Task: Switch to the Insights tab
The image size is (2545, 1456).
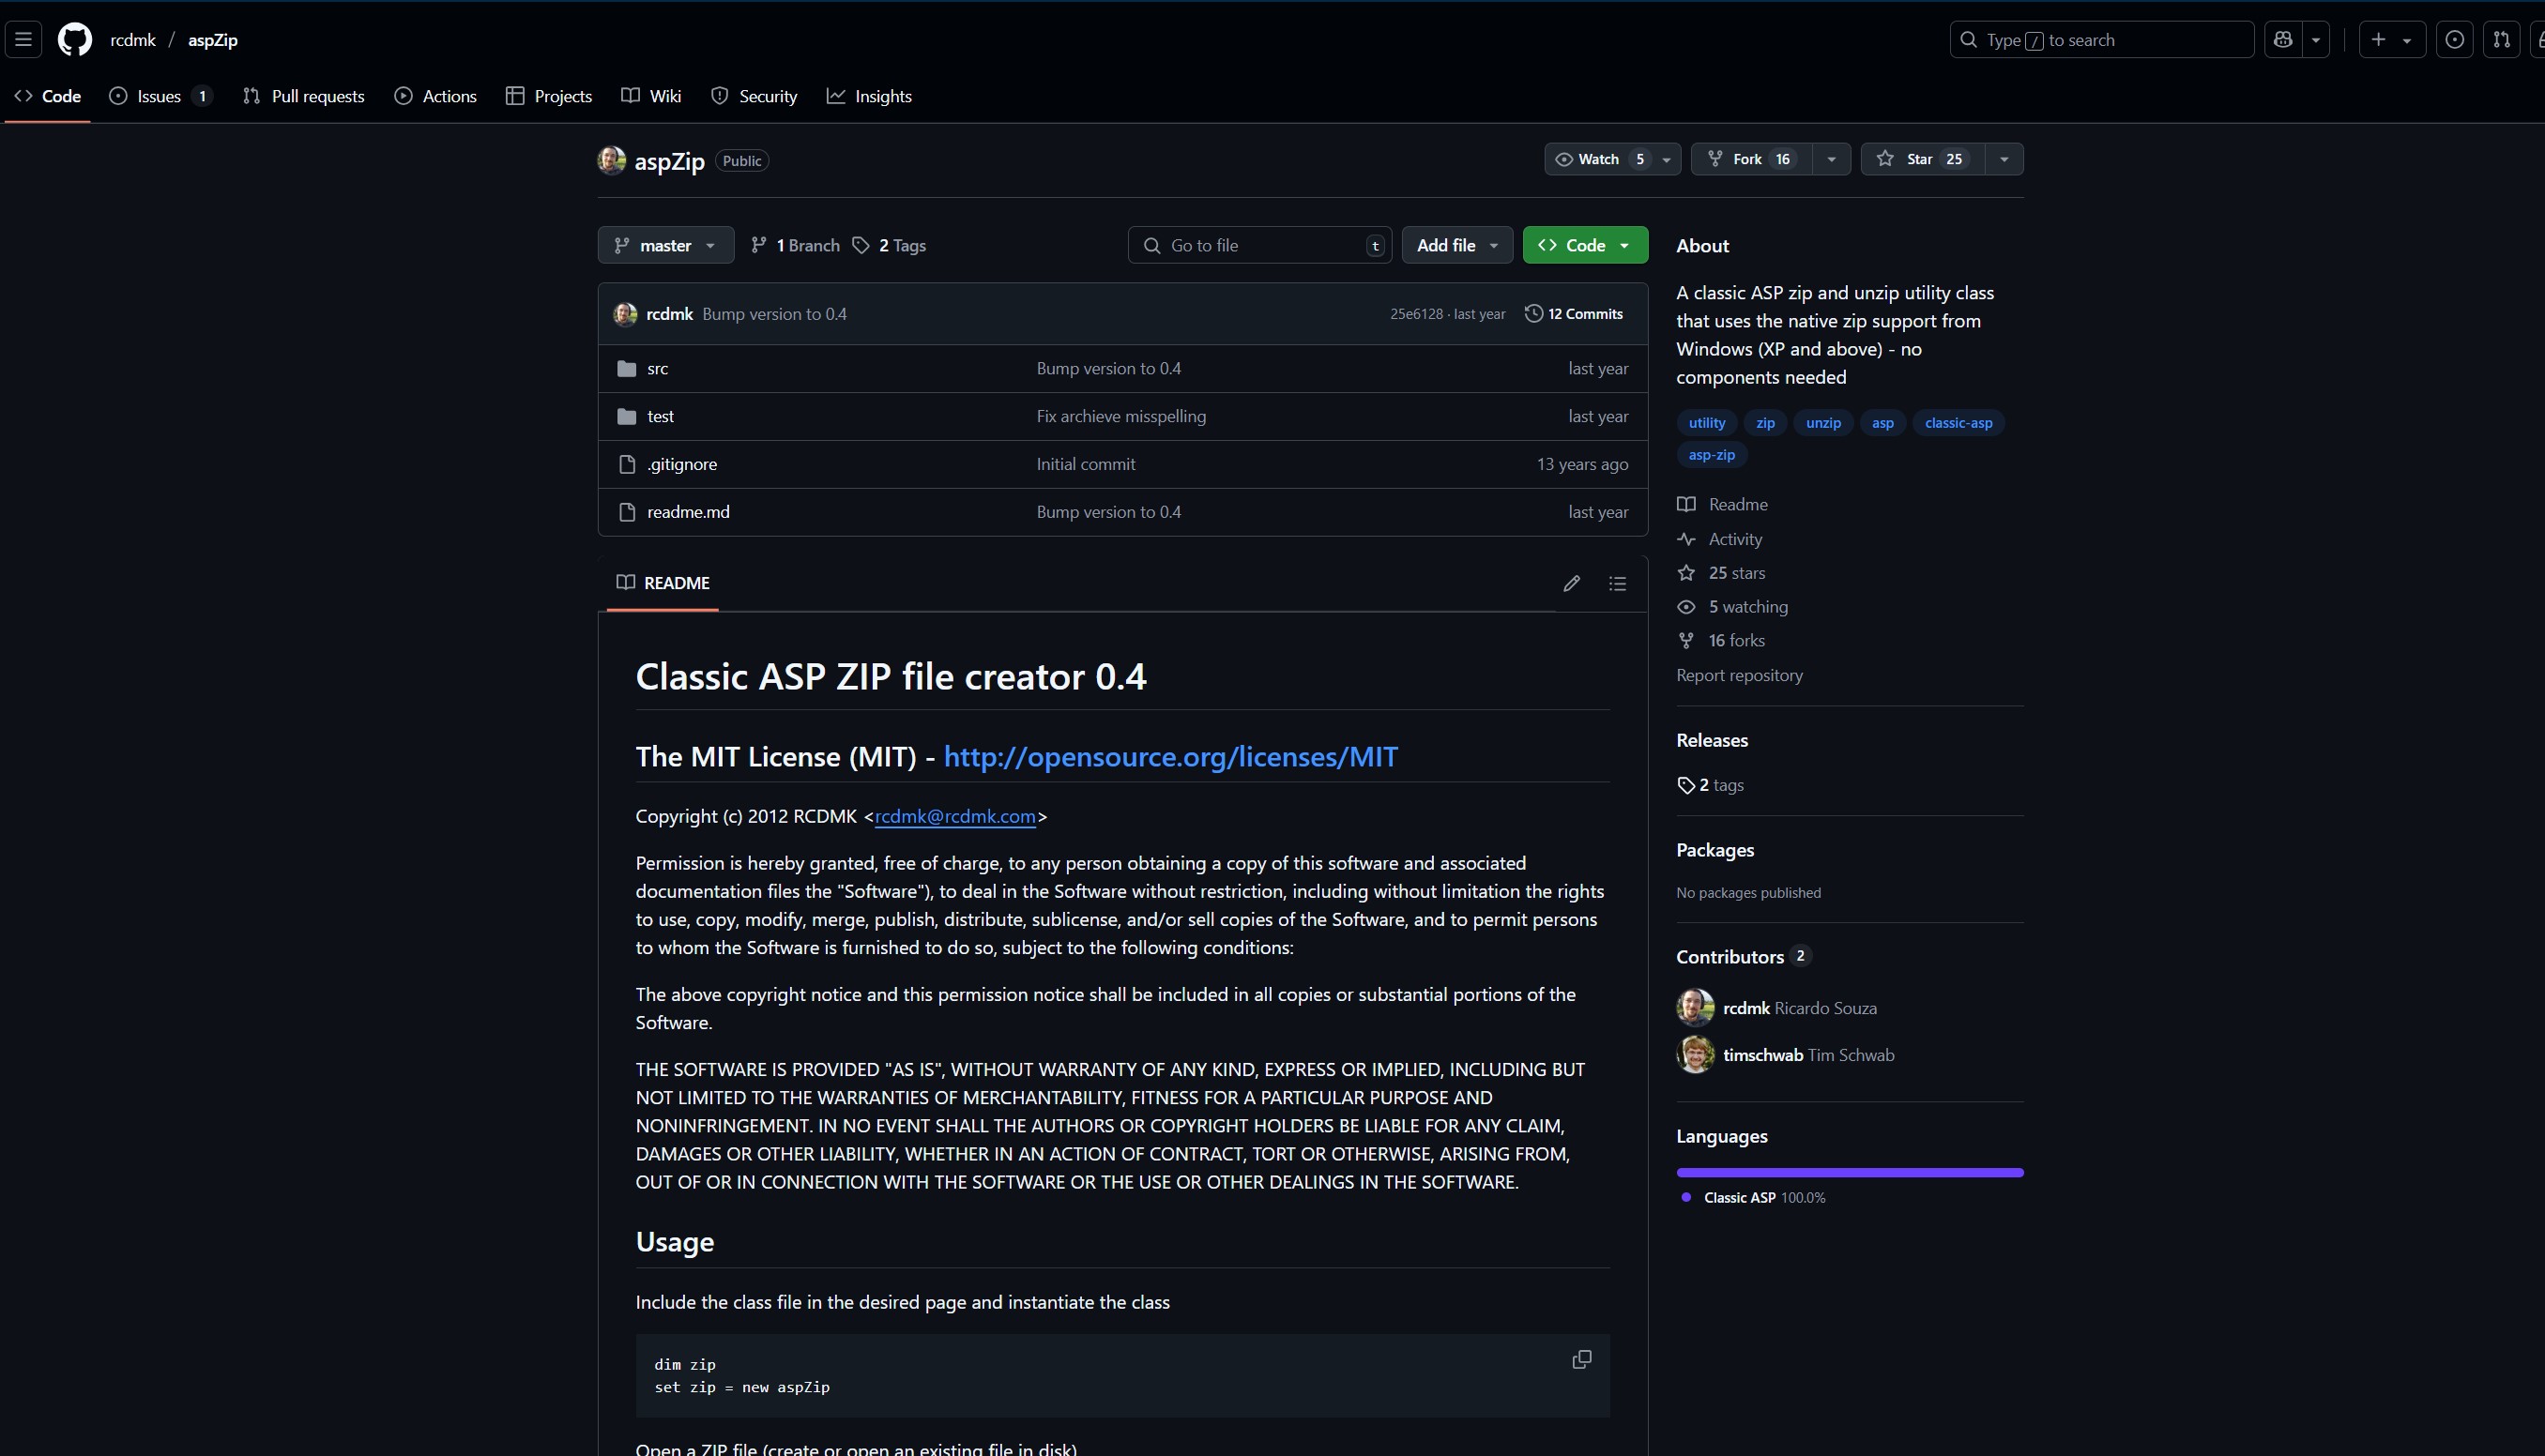Action: click(869, 96)
